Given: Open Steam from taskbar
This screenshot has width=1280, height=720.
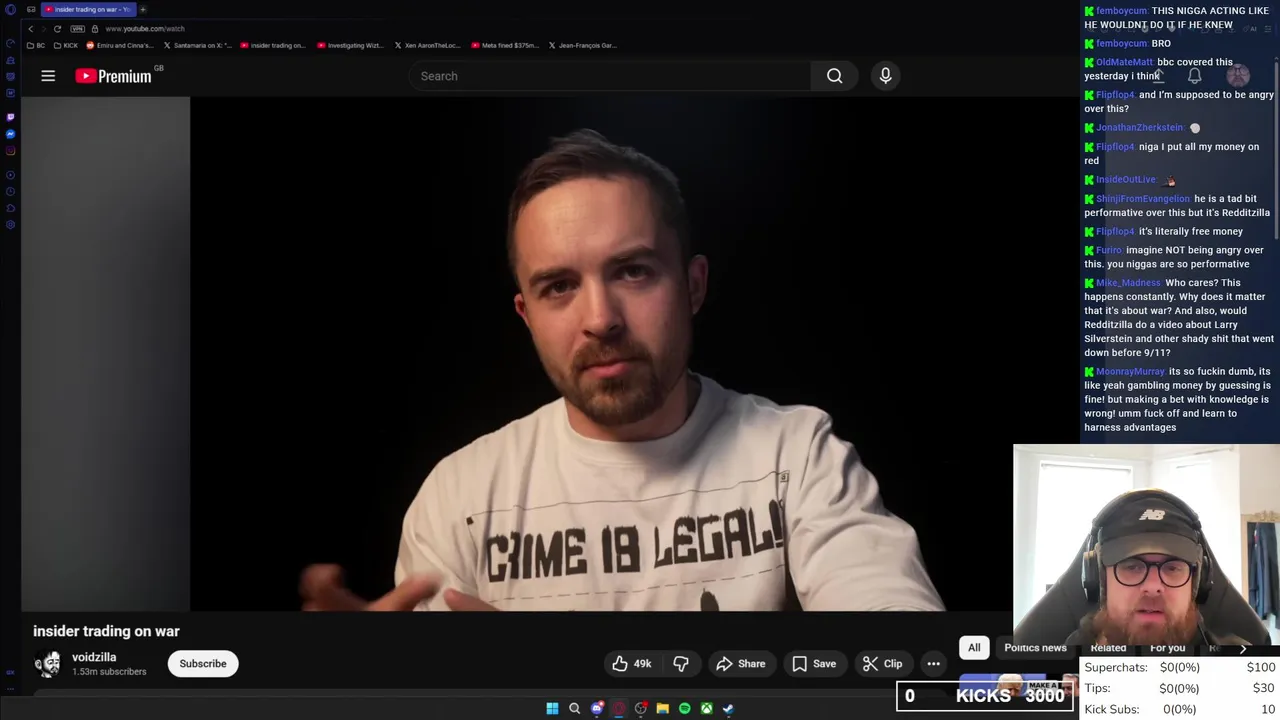Looking at the screenshot, I should pos(728,708).
